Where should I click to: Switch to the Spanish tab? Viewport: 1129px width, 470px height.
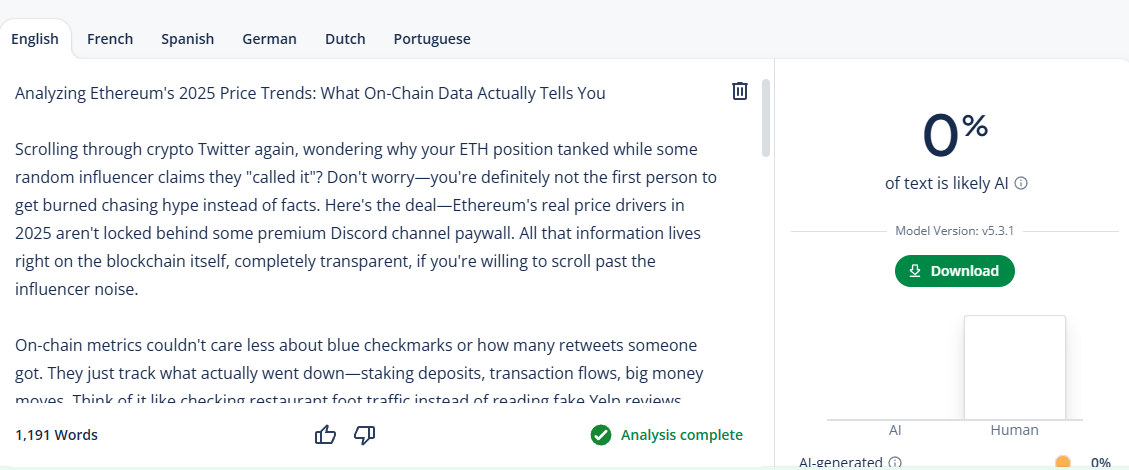187,39
